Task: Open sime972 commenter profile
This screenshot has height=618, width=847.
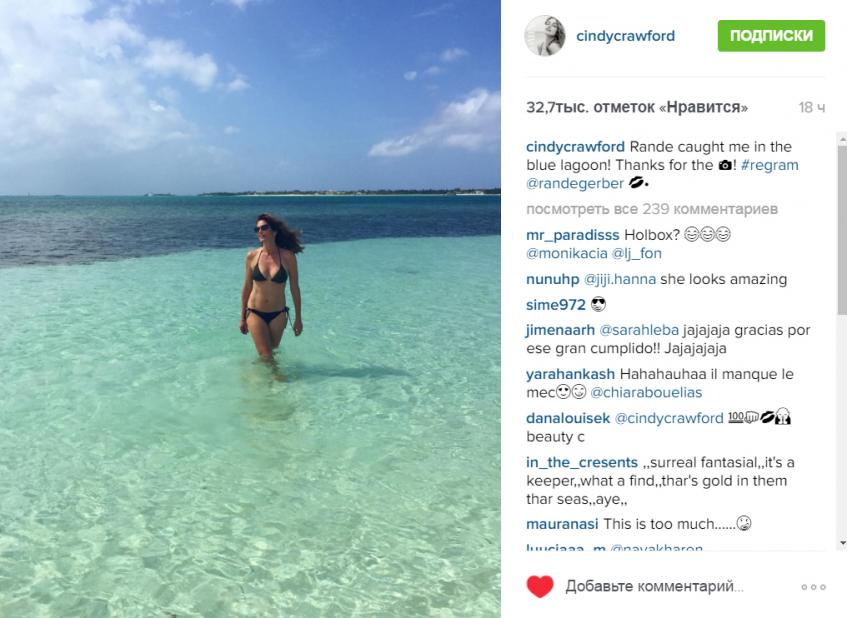Action: tap(555, 305)
